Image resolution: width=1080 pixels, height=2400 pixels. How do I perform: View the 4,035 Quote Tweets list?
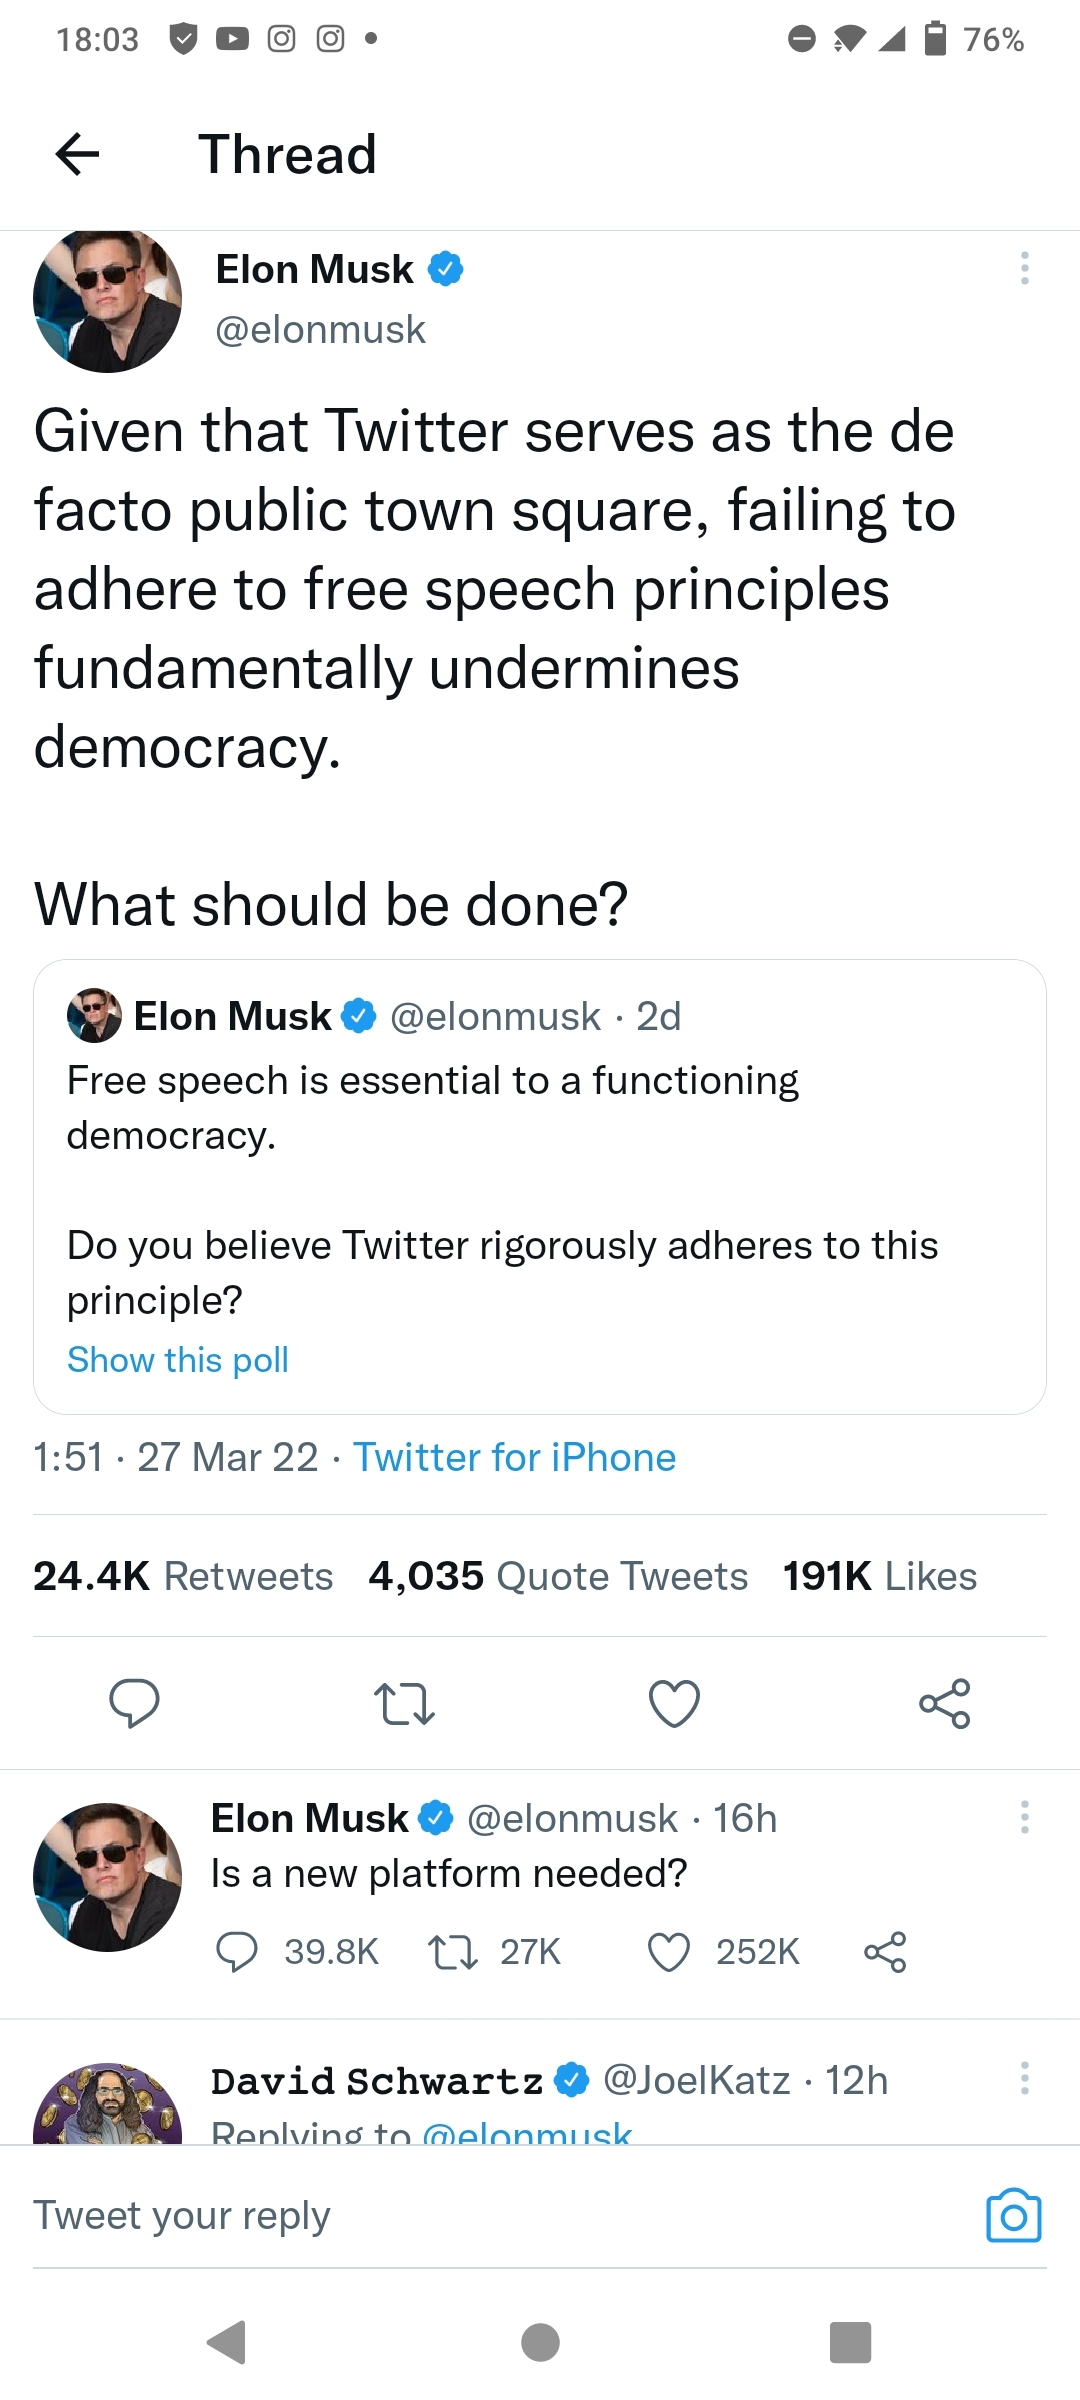click(558, 1576)
